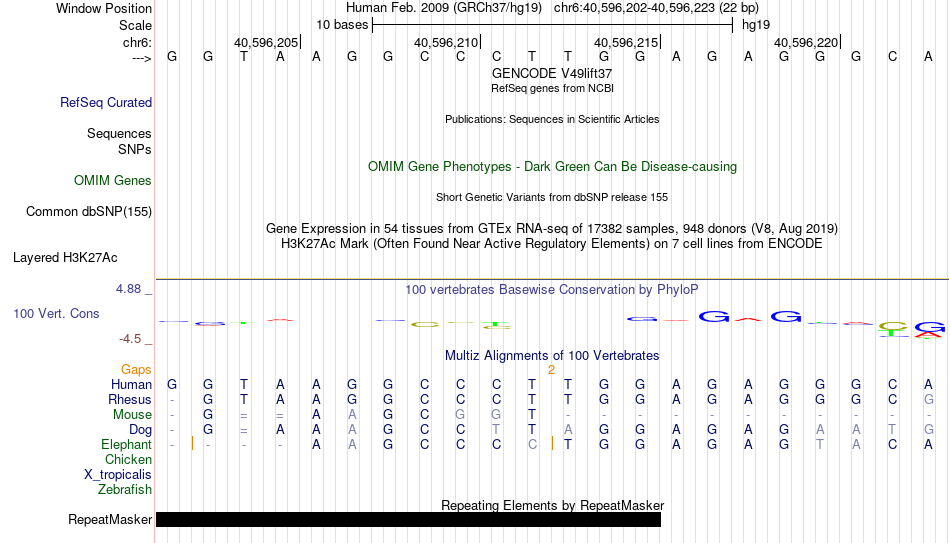This screenshot has width=950, height=543.
Task: Click the chr6:40,596,202-40,596,223 (22 bp) range text
Action: tap(656, 8)
